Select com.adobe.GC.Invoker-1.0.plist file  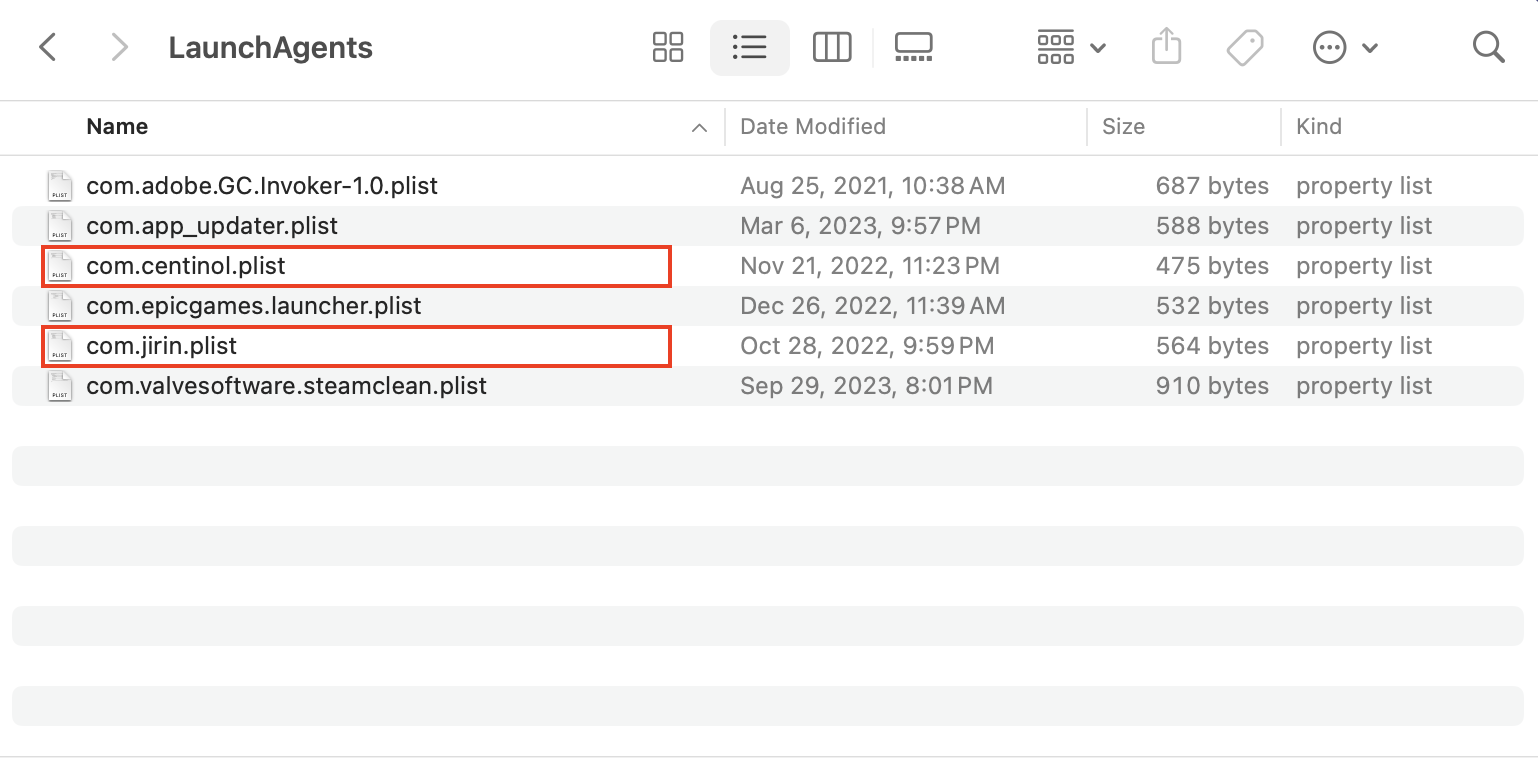[262, 186]
